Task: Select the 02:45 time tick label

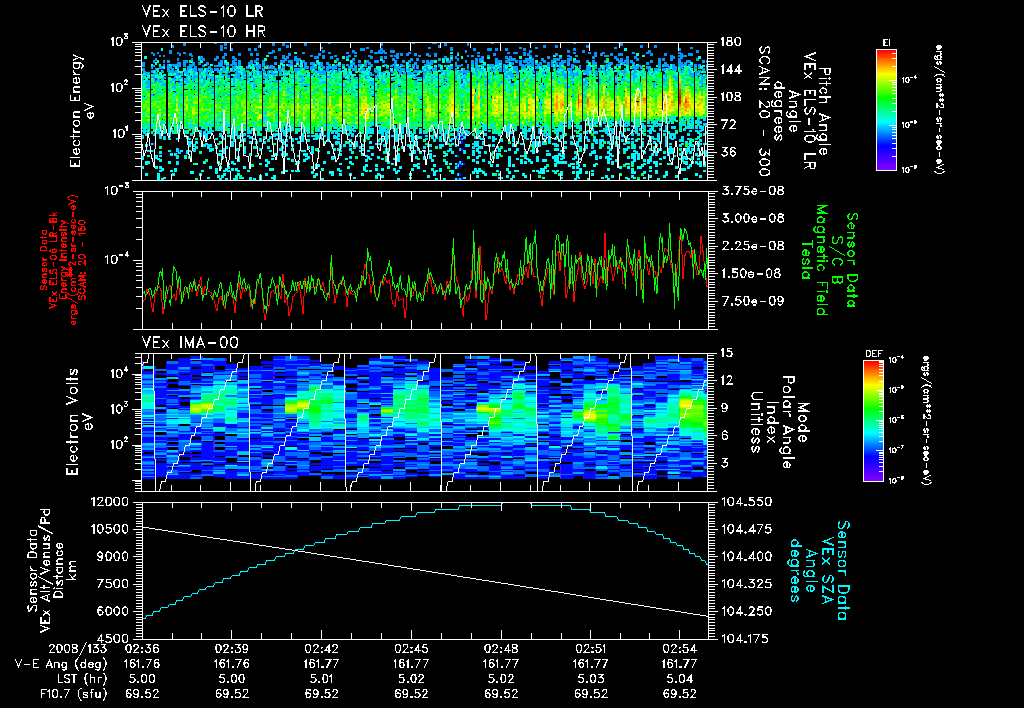Action: (411, 651)
